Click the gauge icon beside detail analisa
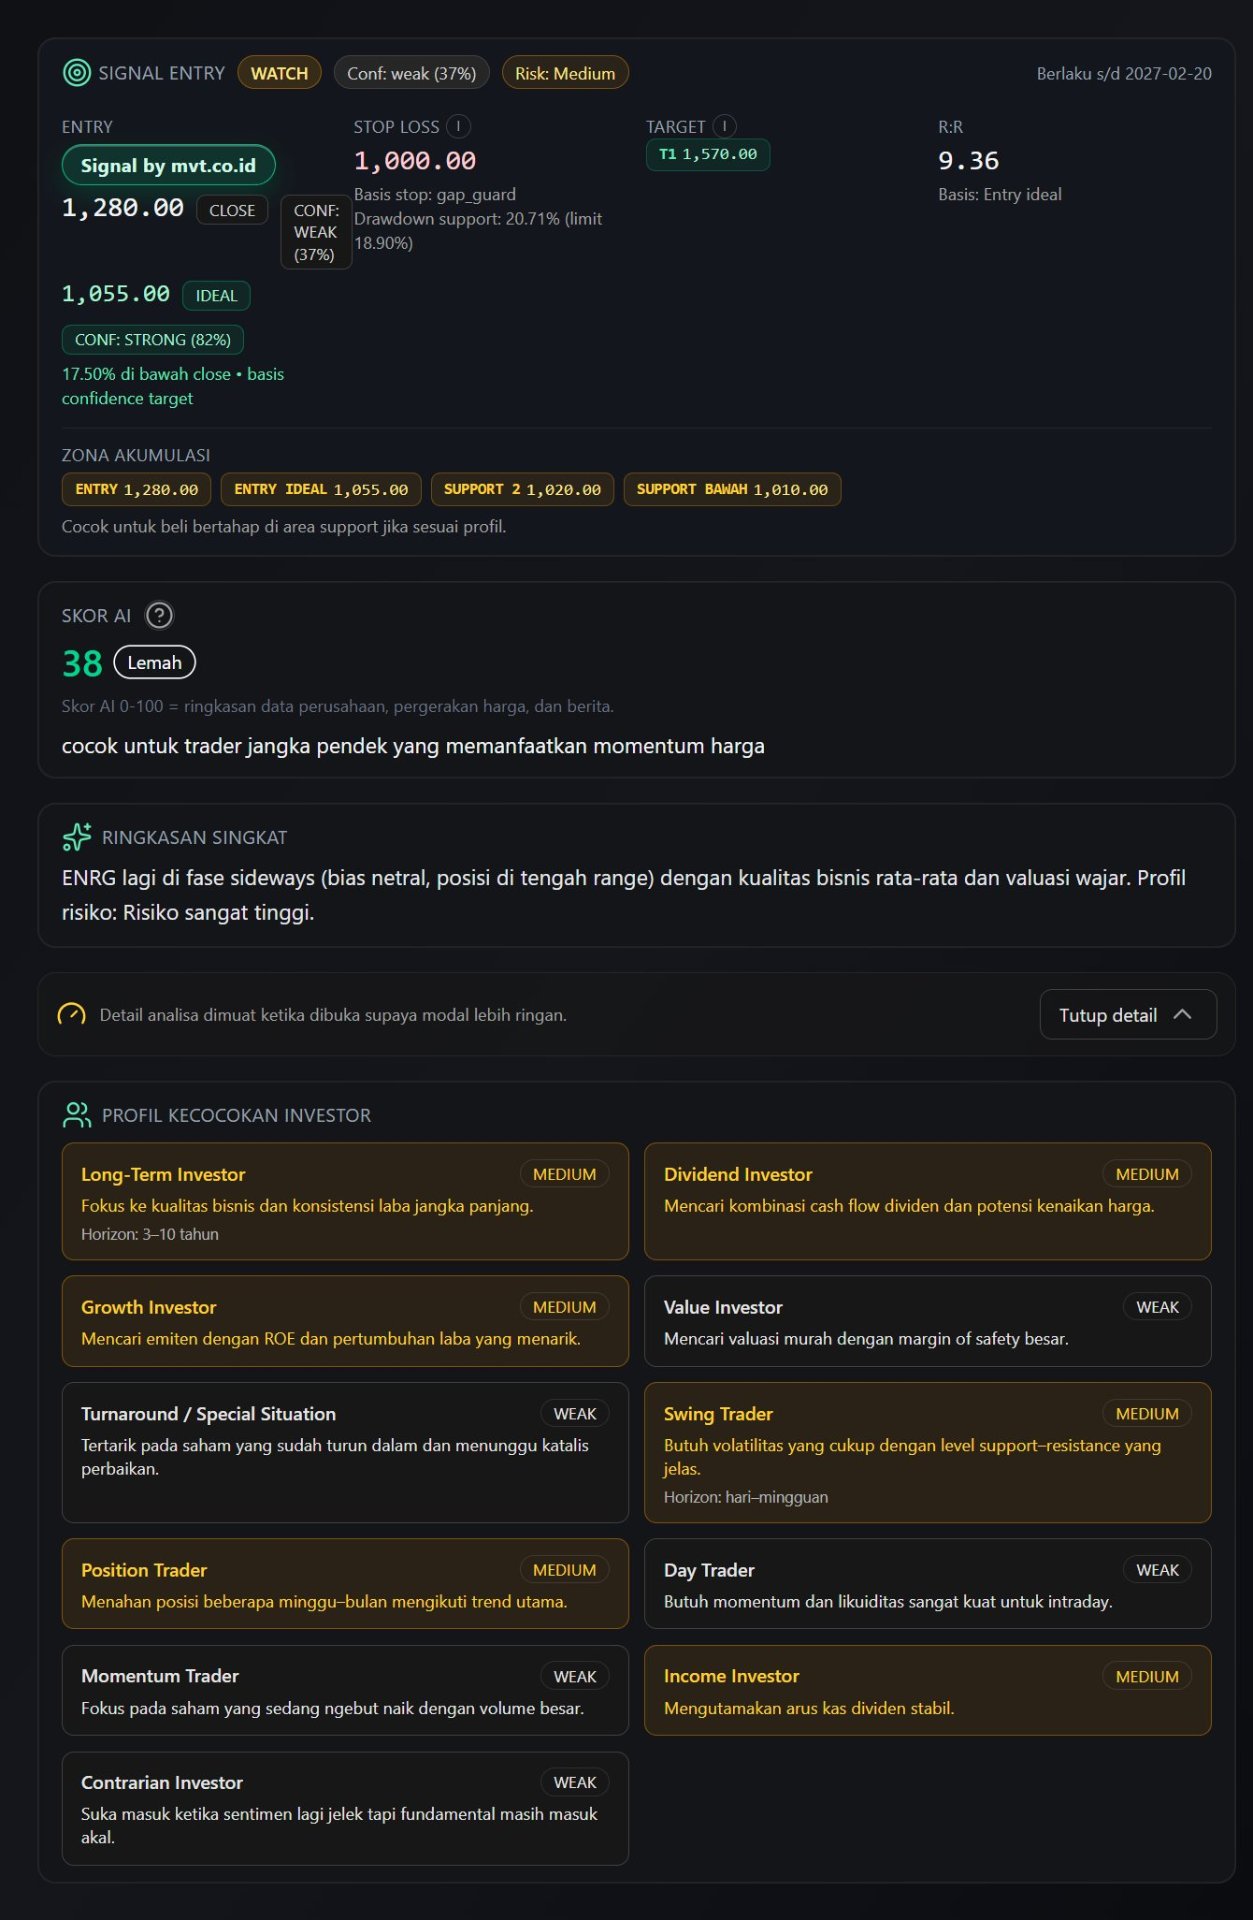 click(71, 1015)
